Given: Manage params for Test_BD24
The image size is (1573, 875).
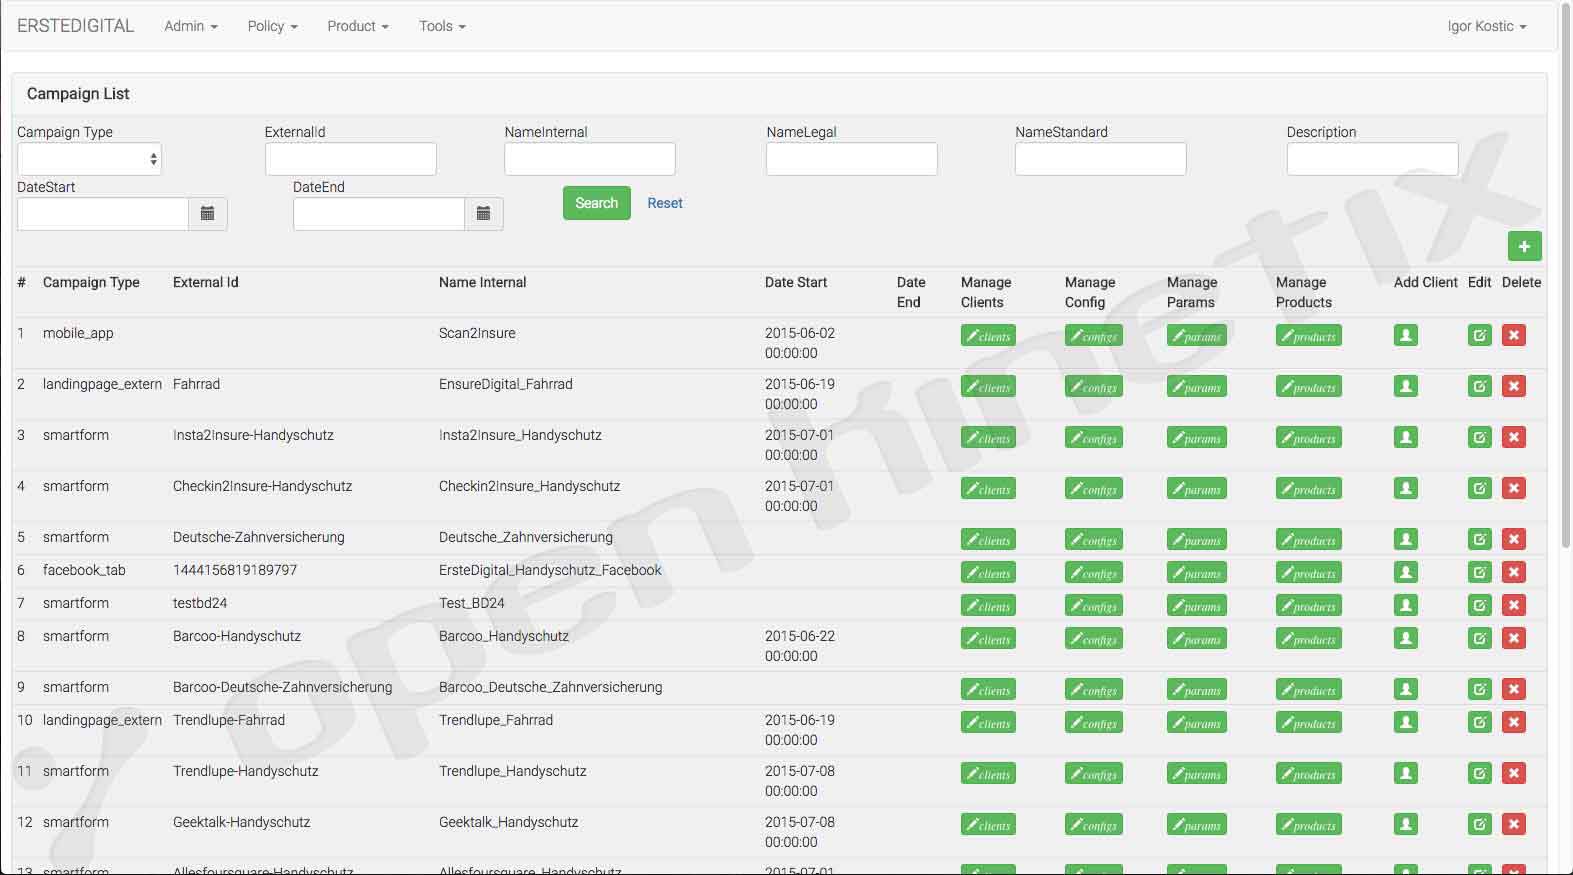Looking at the screenshot, I should click(x=1197, y=606).
